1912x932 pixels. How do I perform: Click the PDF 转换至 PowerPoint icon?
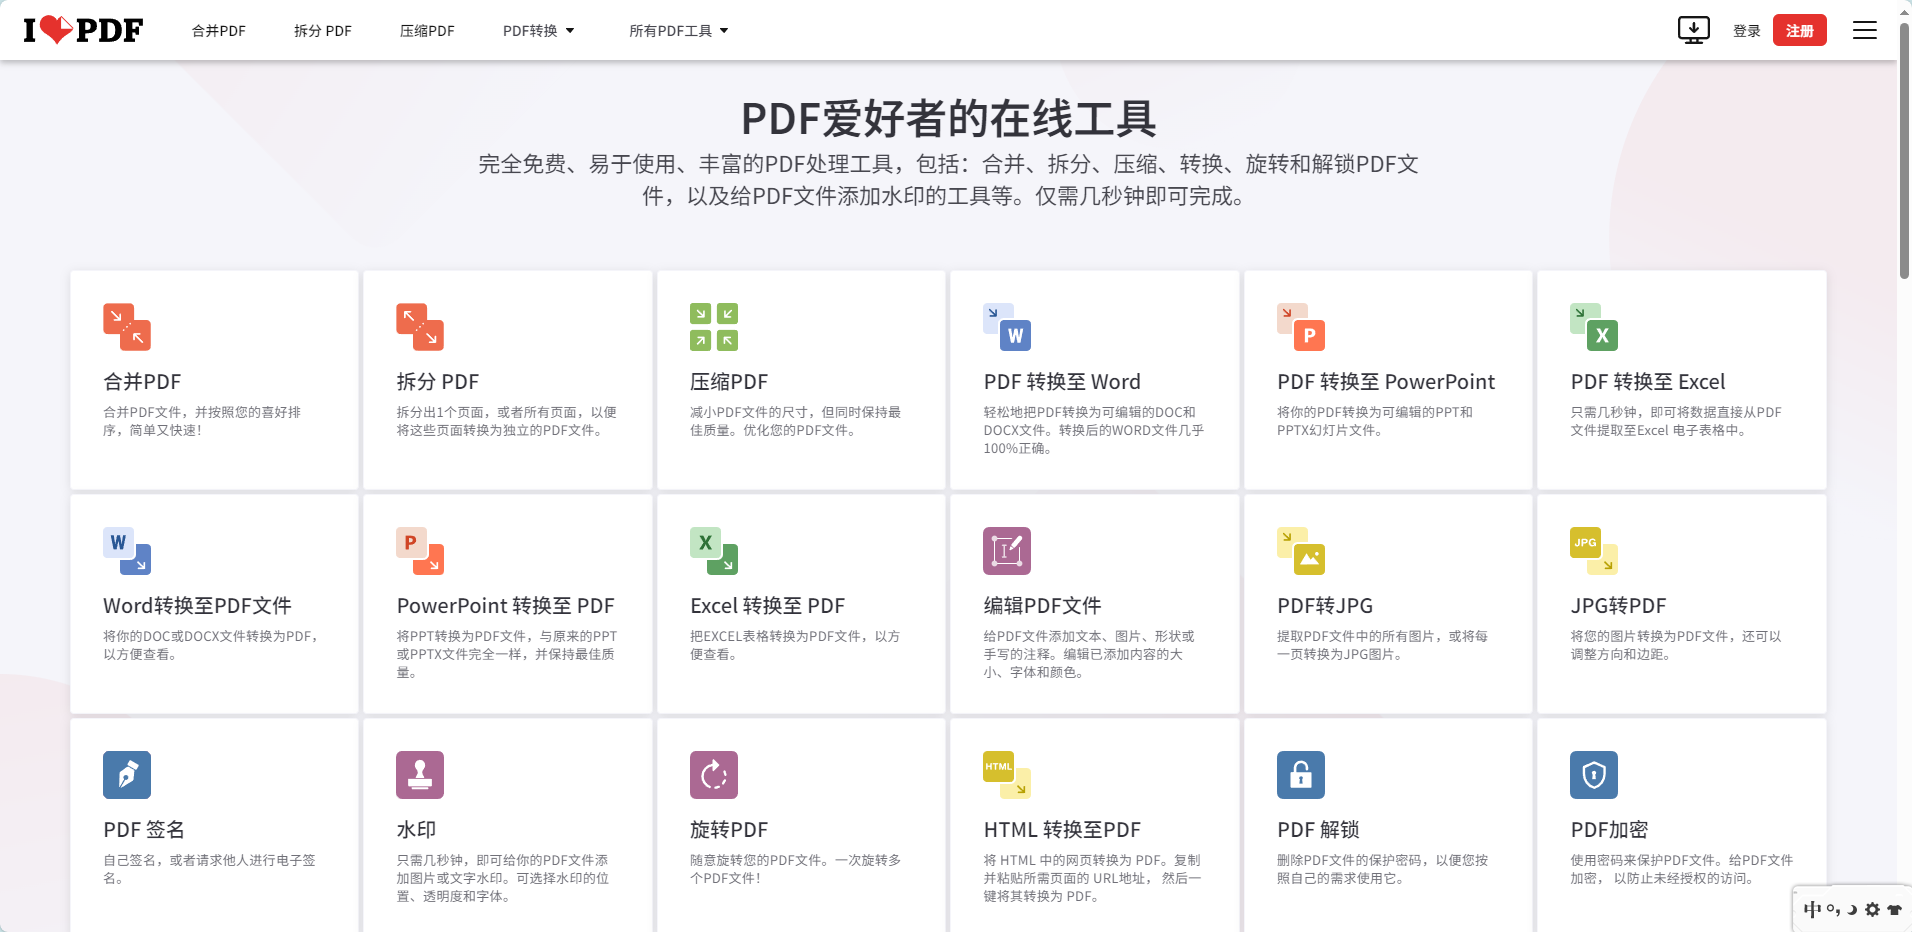coord(1301,327)
